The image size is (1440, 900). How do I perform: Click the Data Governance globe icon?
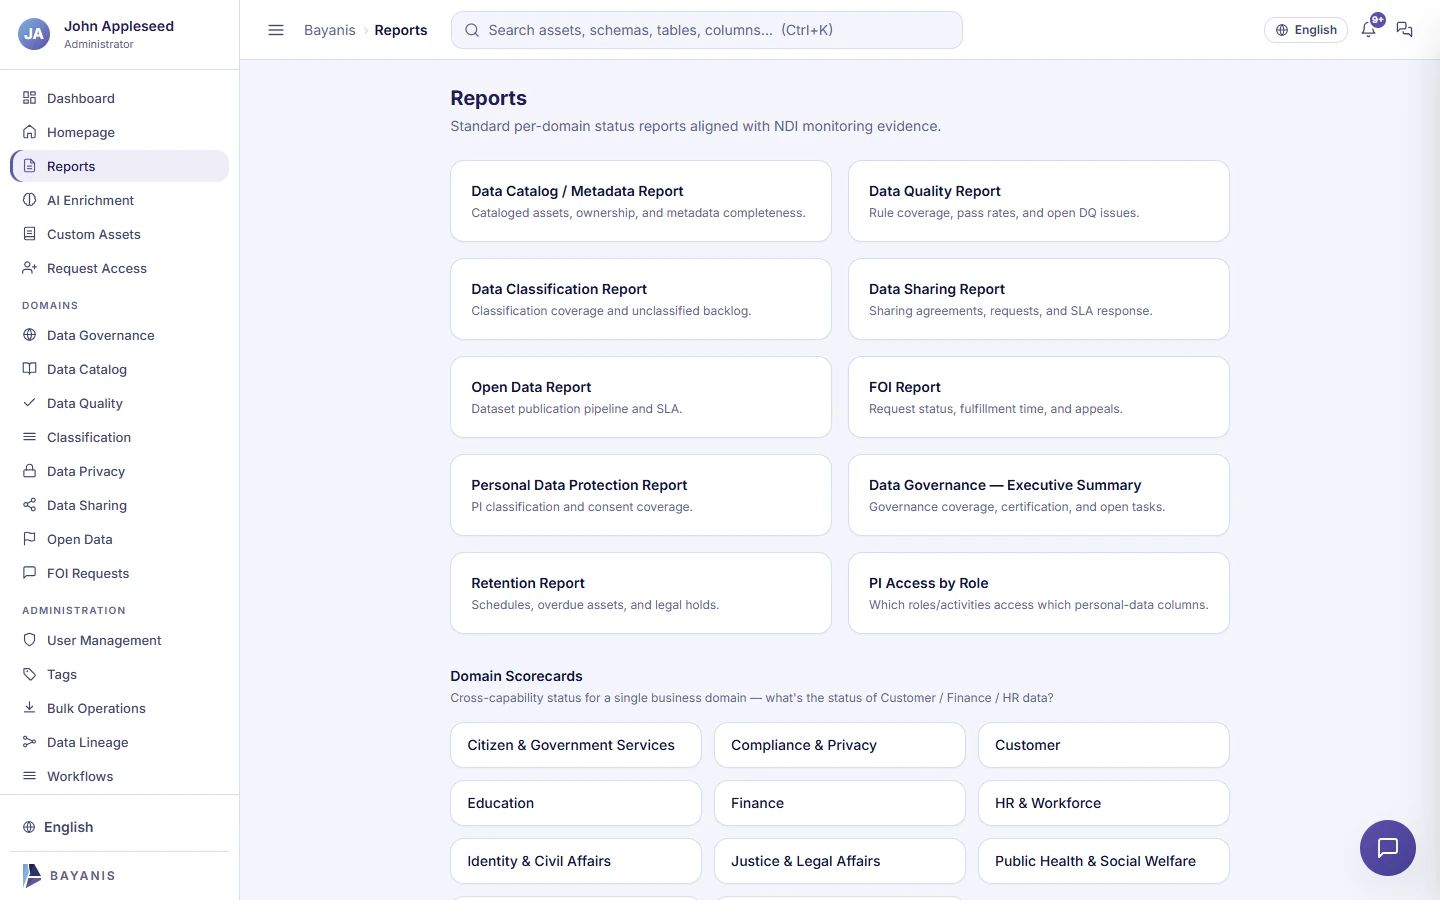pos(29,335)
